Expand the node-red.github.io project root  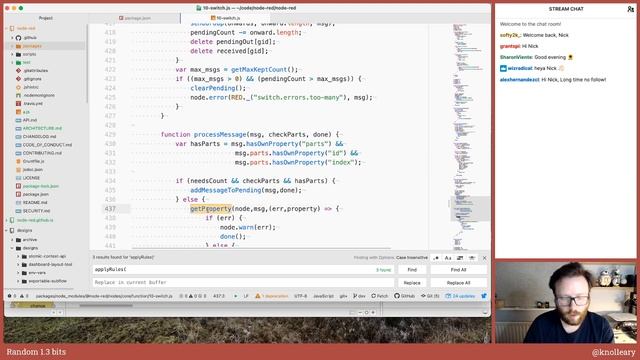click(7, 220)
